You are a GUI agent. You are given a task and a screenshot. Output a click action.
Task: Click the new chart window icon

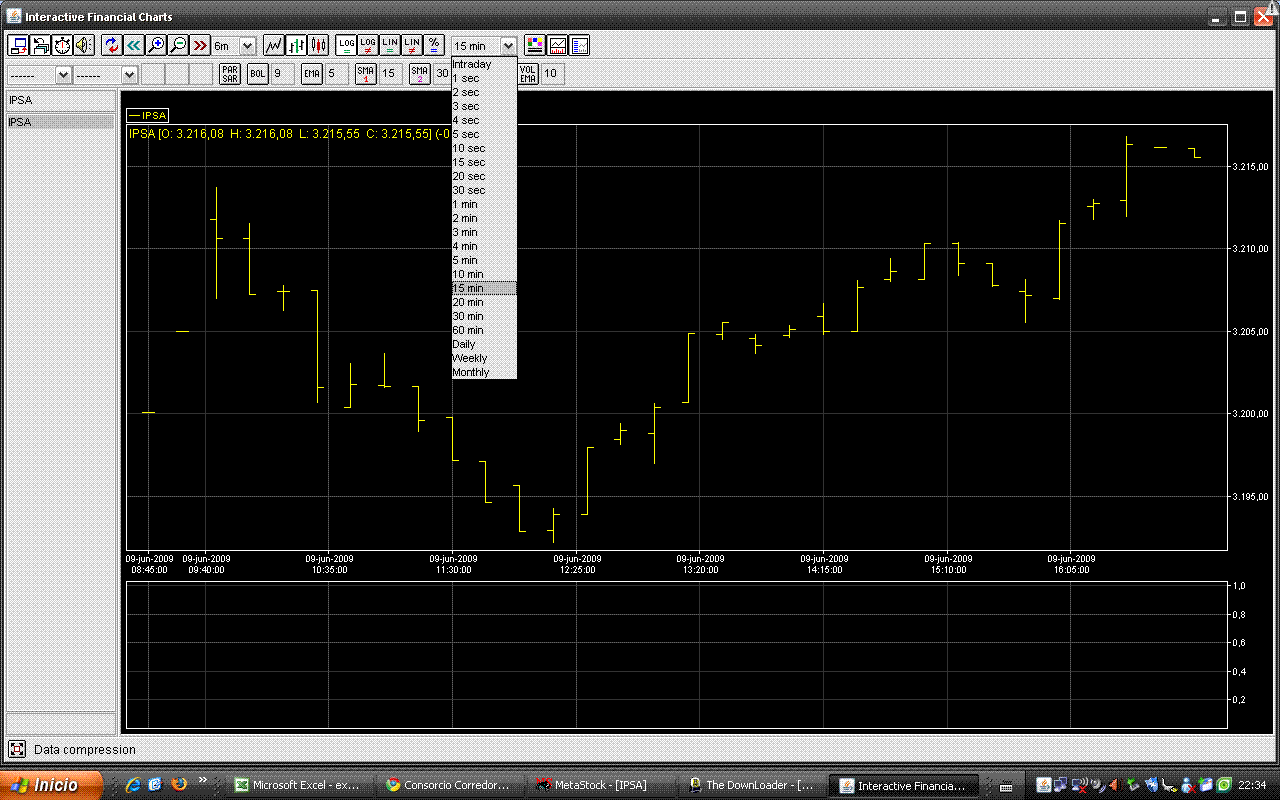point(18,45)
